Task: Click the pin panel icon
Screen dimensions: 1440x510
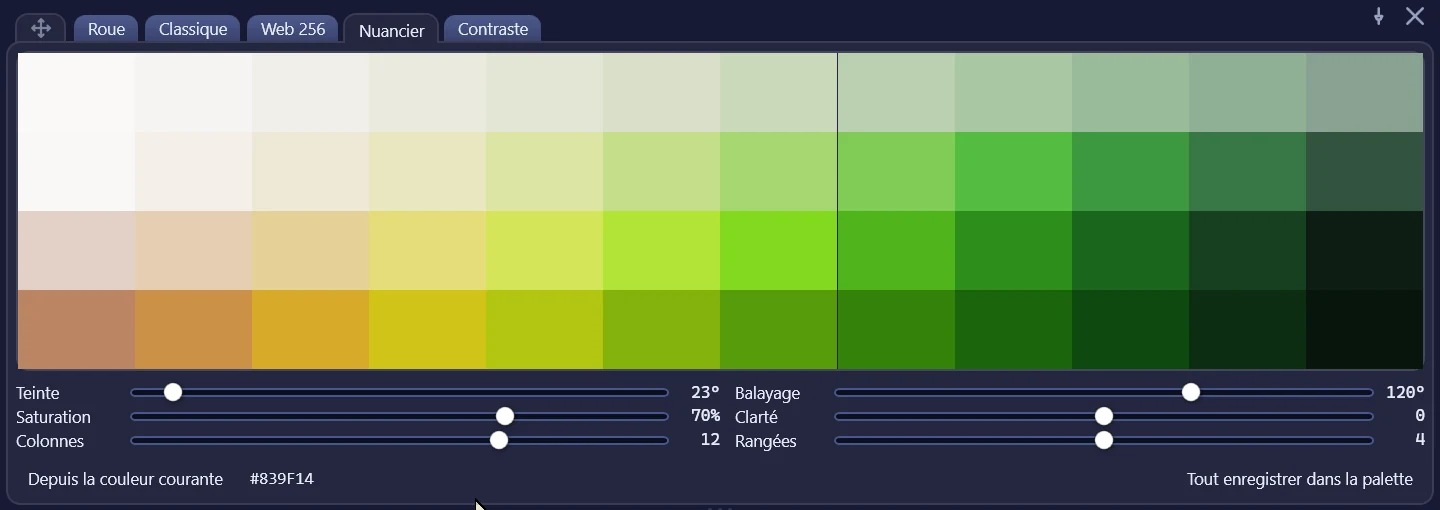Action: [1378, 16]
